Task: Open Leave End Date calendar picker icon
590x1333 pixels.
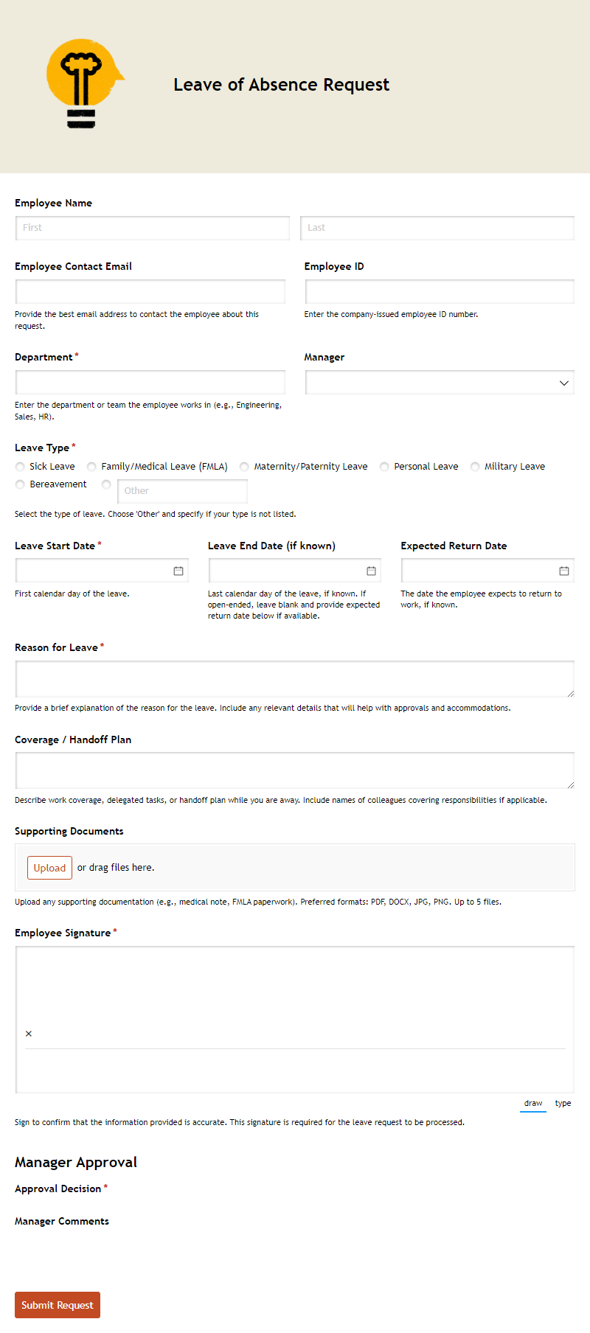Action: pos(371,571)
